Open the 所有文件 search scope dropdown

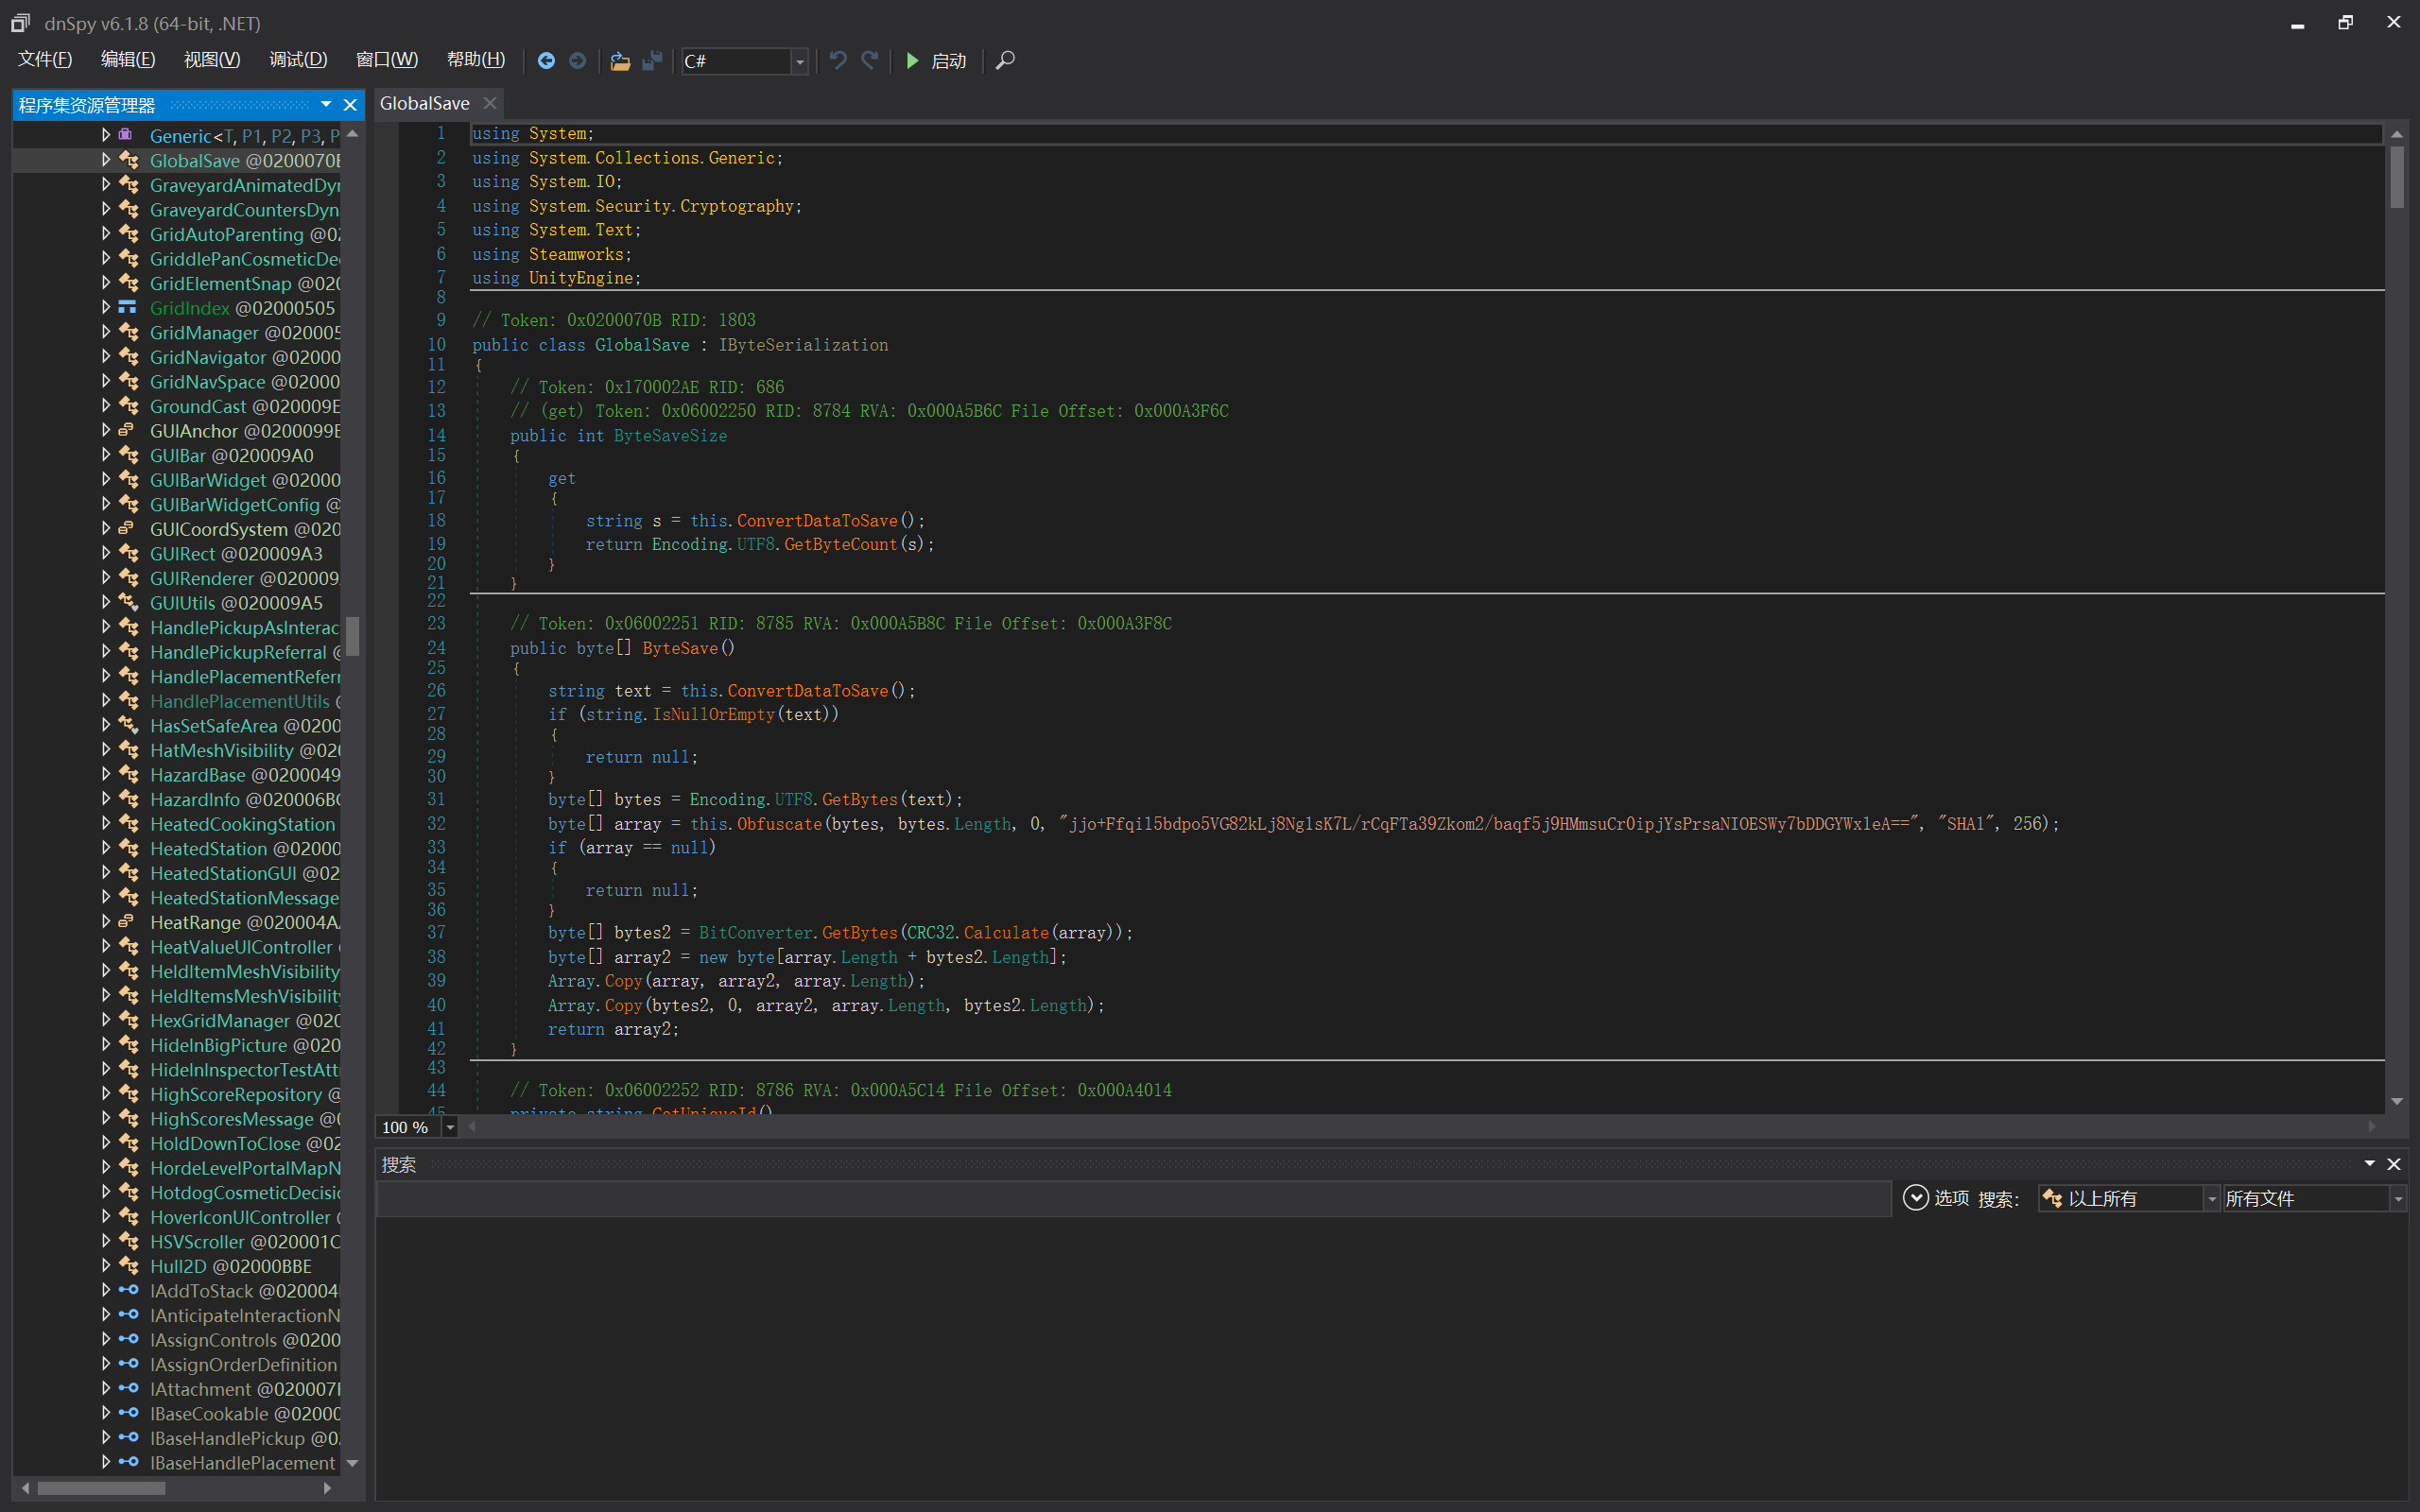coord(2396,1199)
